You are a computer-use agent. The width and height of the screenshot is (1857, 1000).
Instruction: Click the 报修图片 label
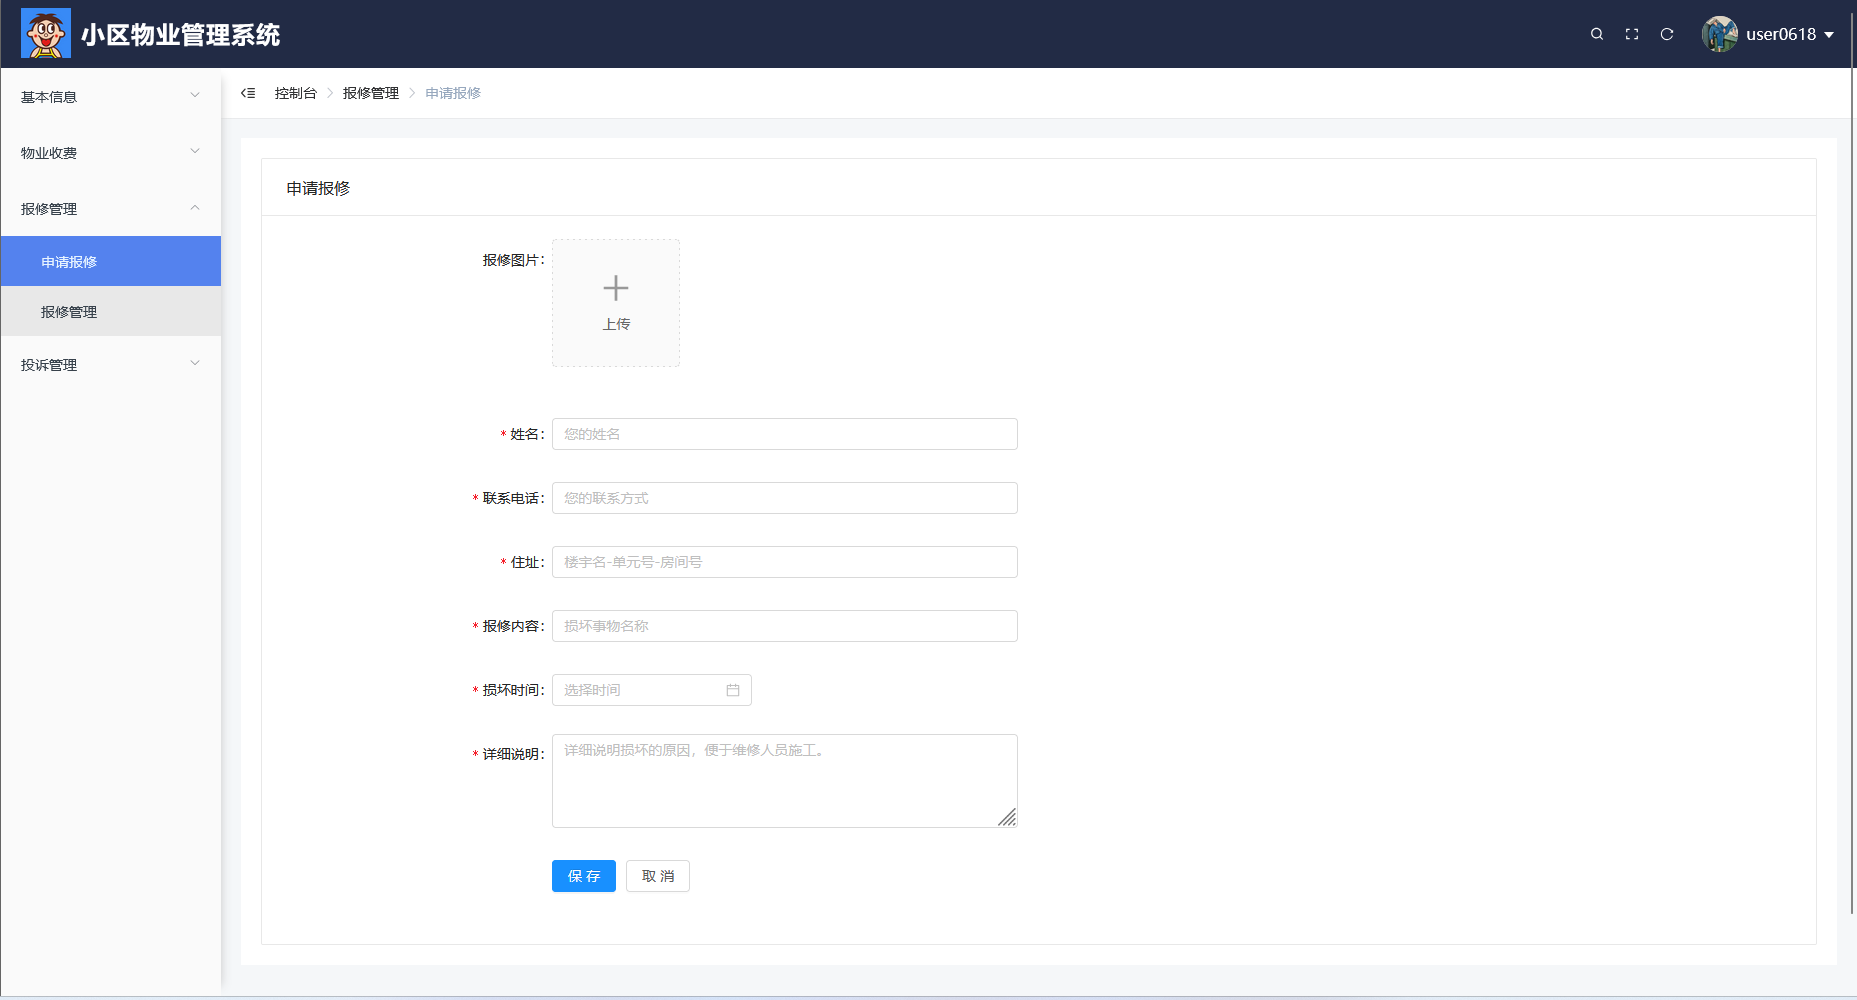pyautogui.click(x=514, y=260)
